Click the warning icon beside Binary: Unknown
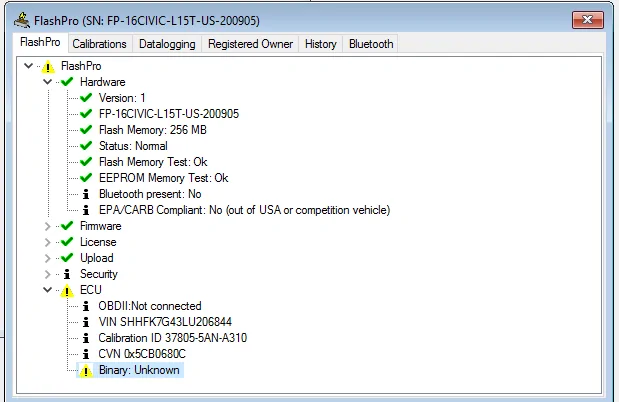 (86, 371)
